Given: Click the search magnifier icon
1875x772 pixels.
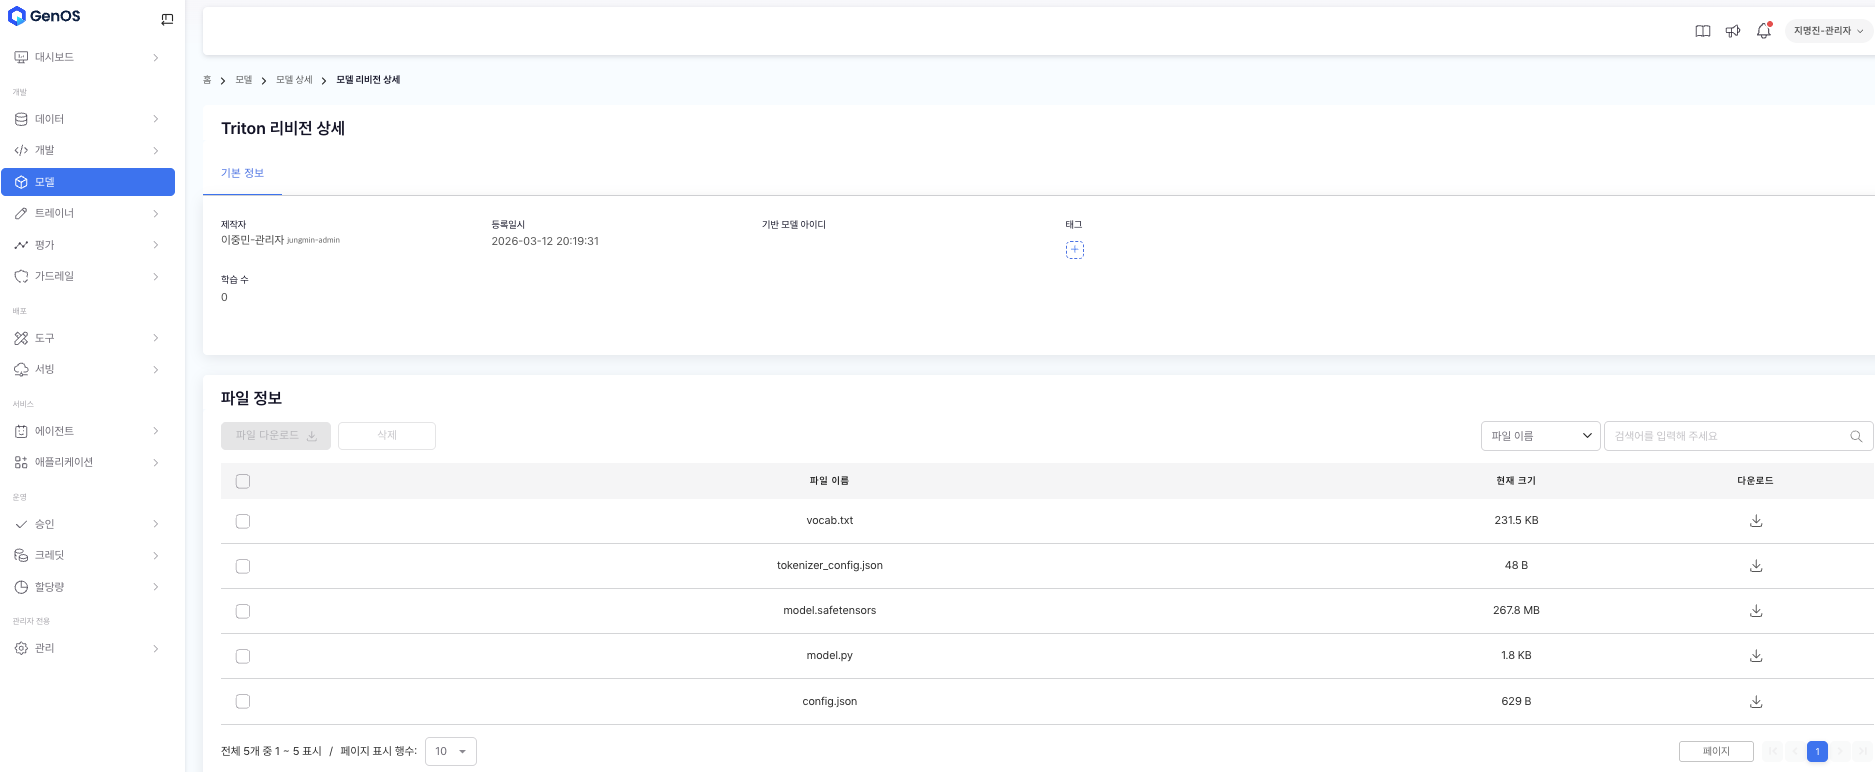Looking at the screenshot, I should click(1856, 436).
